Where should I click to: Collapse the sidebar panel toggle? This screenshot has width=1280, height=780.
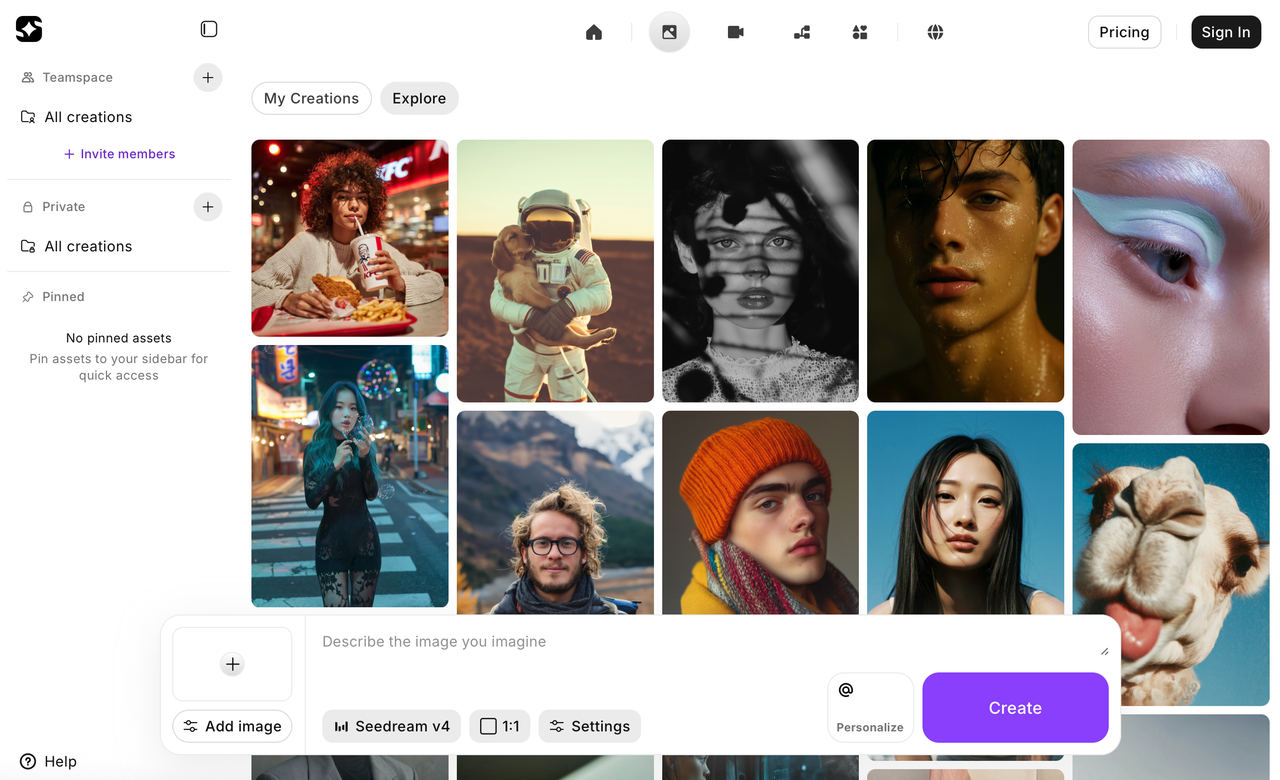click(x=209, y=29)
